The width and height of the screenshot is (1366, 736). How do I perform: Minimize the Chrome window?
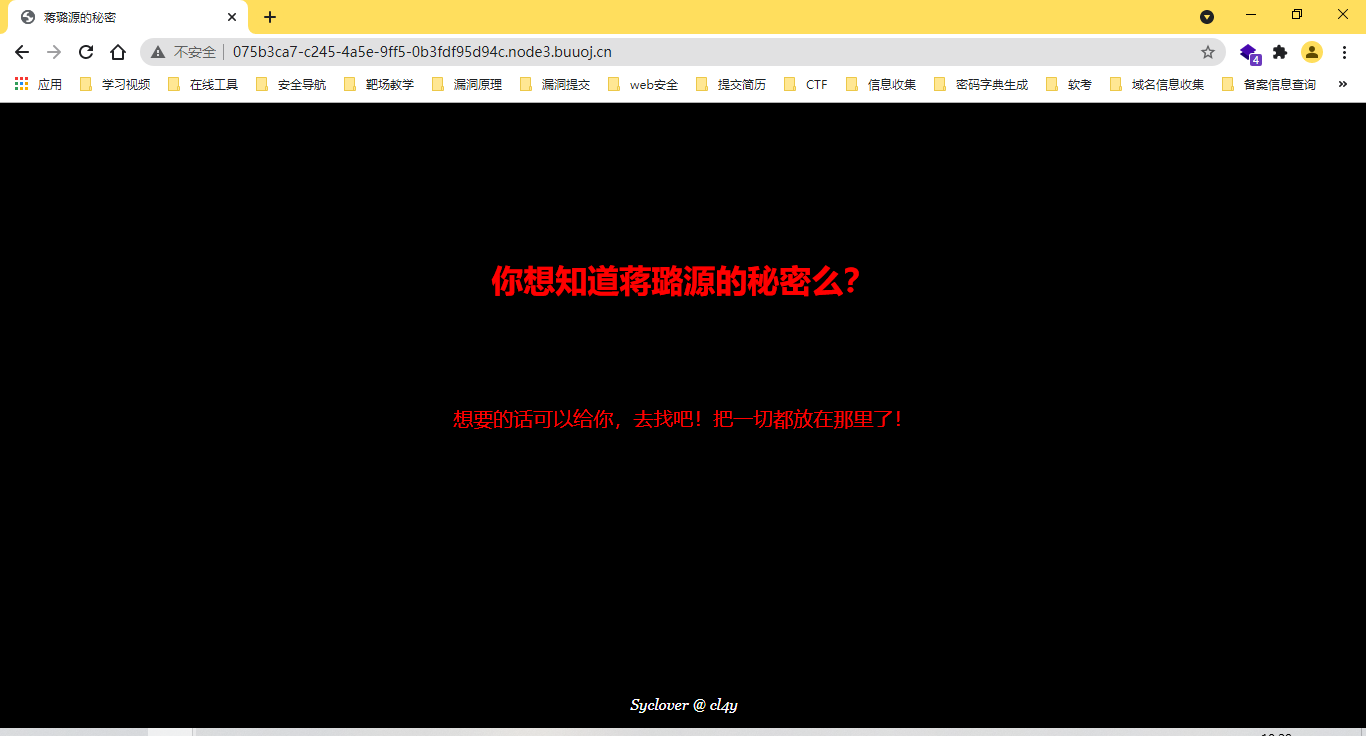pos(1251,15)
